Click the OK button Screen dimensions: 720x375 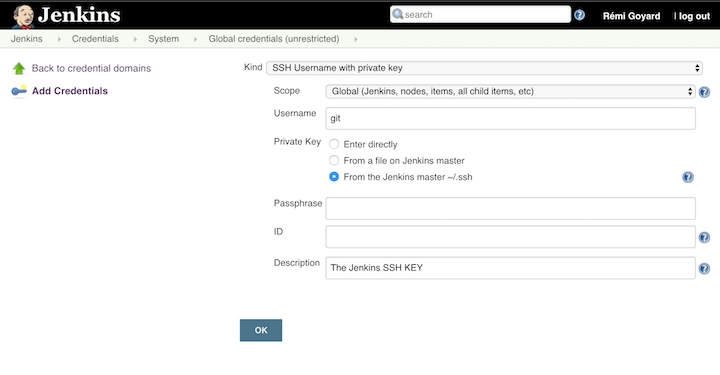pyautogui.click(x=261, y=330)
